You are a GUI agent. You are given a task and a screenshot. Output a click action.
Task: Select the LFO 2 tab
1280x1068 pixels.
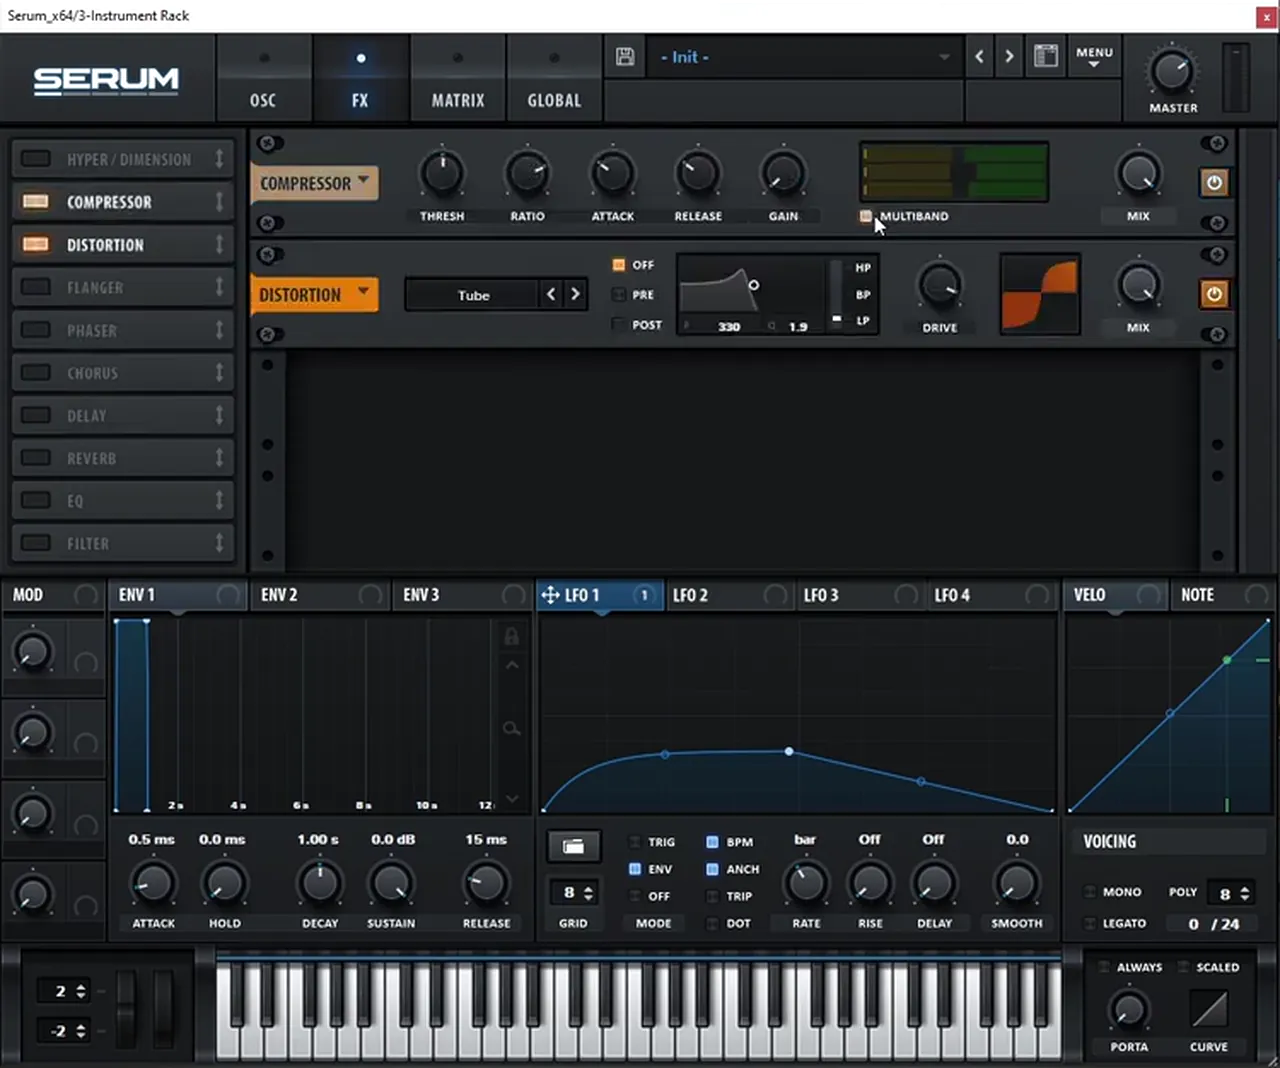point(730,595)
